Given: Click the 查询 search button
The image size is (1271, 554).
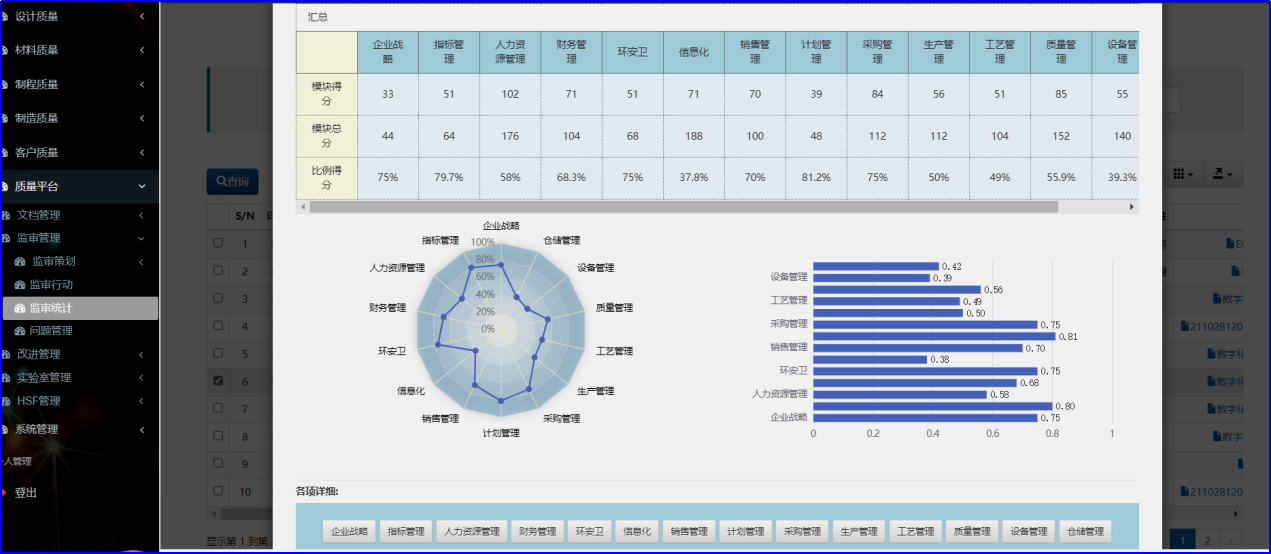Looking at the screenshot, I should [x=232, y=182].
